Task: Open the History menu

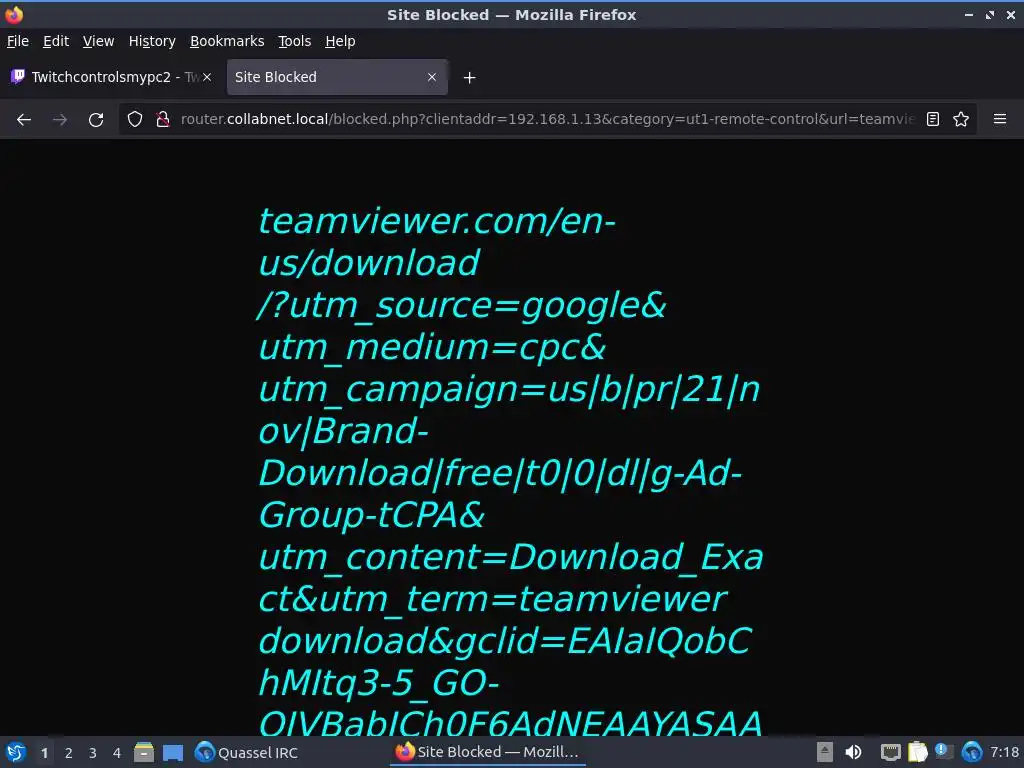Action: (x=152, y=41)
